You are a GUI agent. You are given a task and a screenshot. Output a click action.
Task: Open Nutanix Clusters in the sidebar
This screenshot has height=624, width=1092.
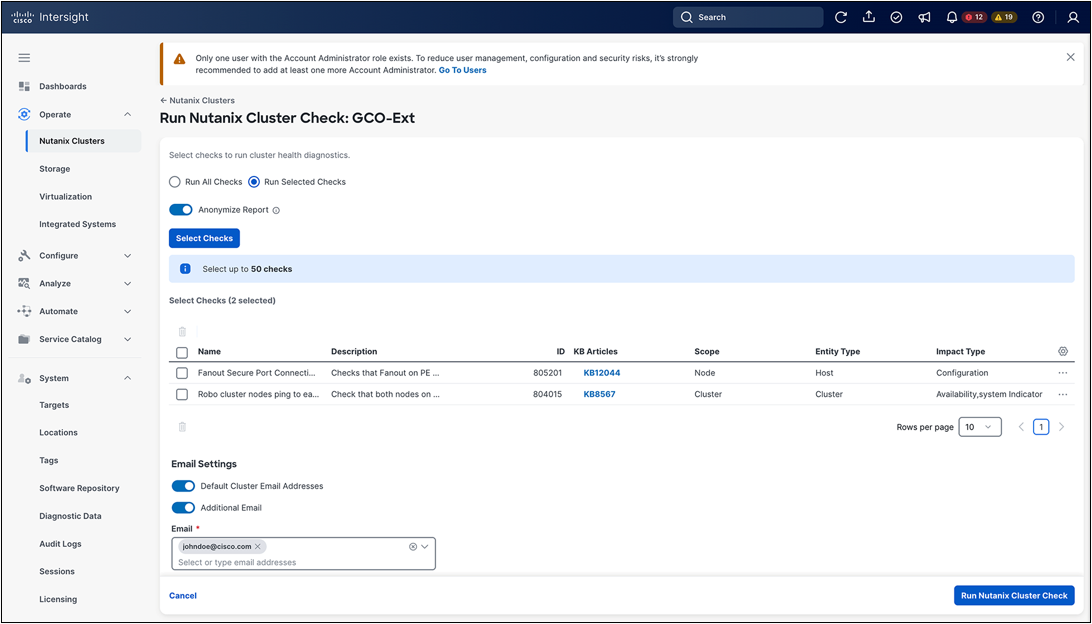click(72, 141)
